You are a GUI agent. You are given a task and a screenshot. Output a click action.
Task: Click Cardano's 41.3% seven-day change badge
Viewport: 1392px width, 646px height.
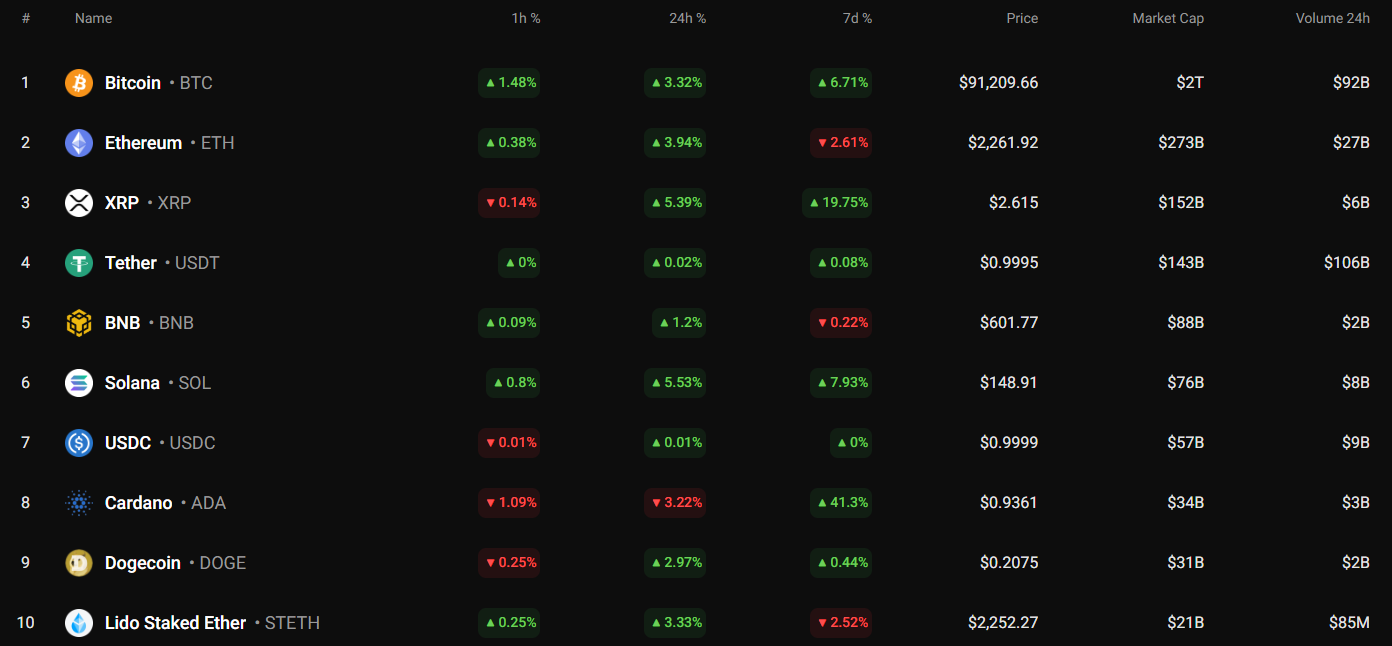point(841,503)
